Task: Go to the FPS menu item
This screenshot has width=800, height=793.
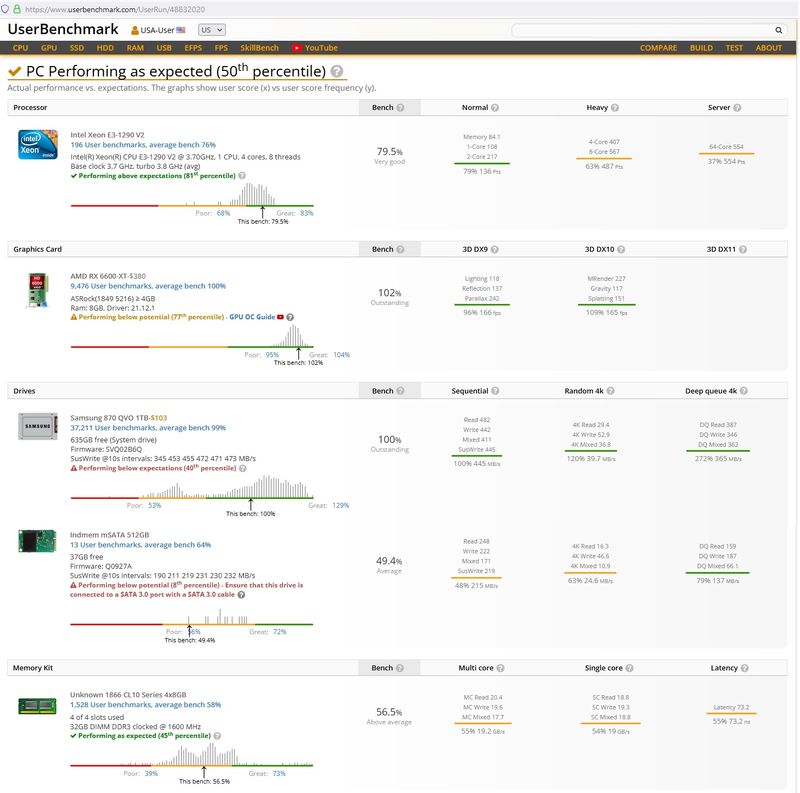Action: click(221, 48)
